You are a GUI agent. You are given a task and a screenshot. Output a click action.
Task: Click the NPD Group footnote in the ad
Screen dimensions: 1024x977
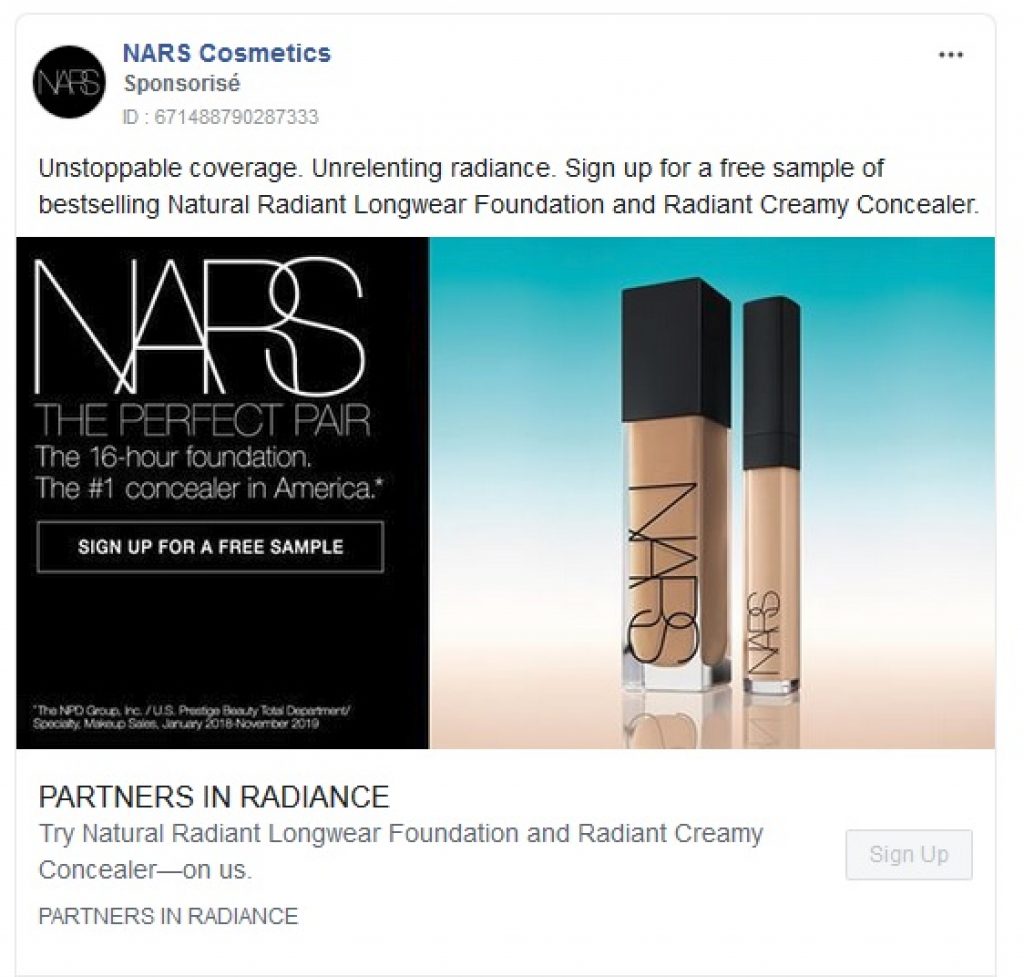pos(191,716)
